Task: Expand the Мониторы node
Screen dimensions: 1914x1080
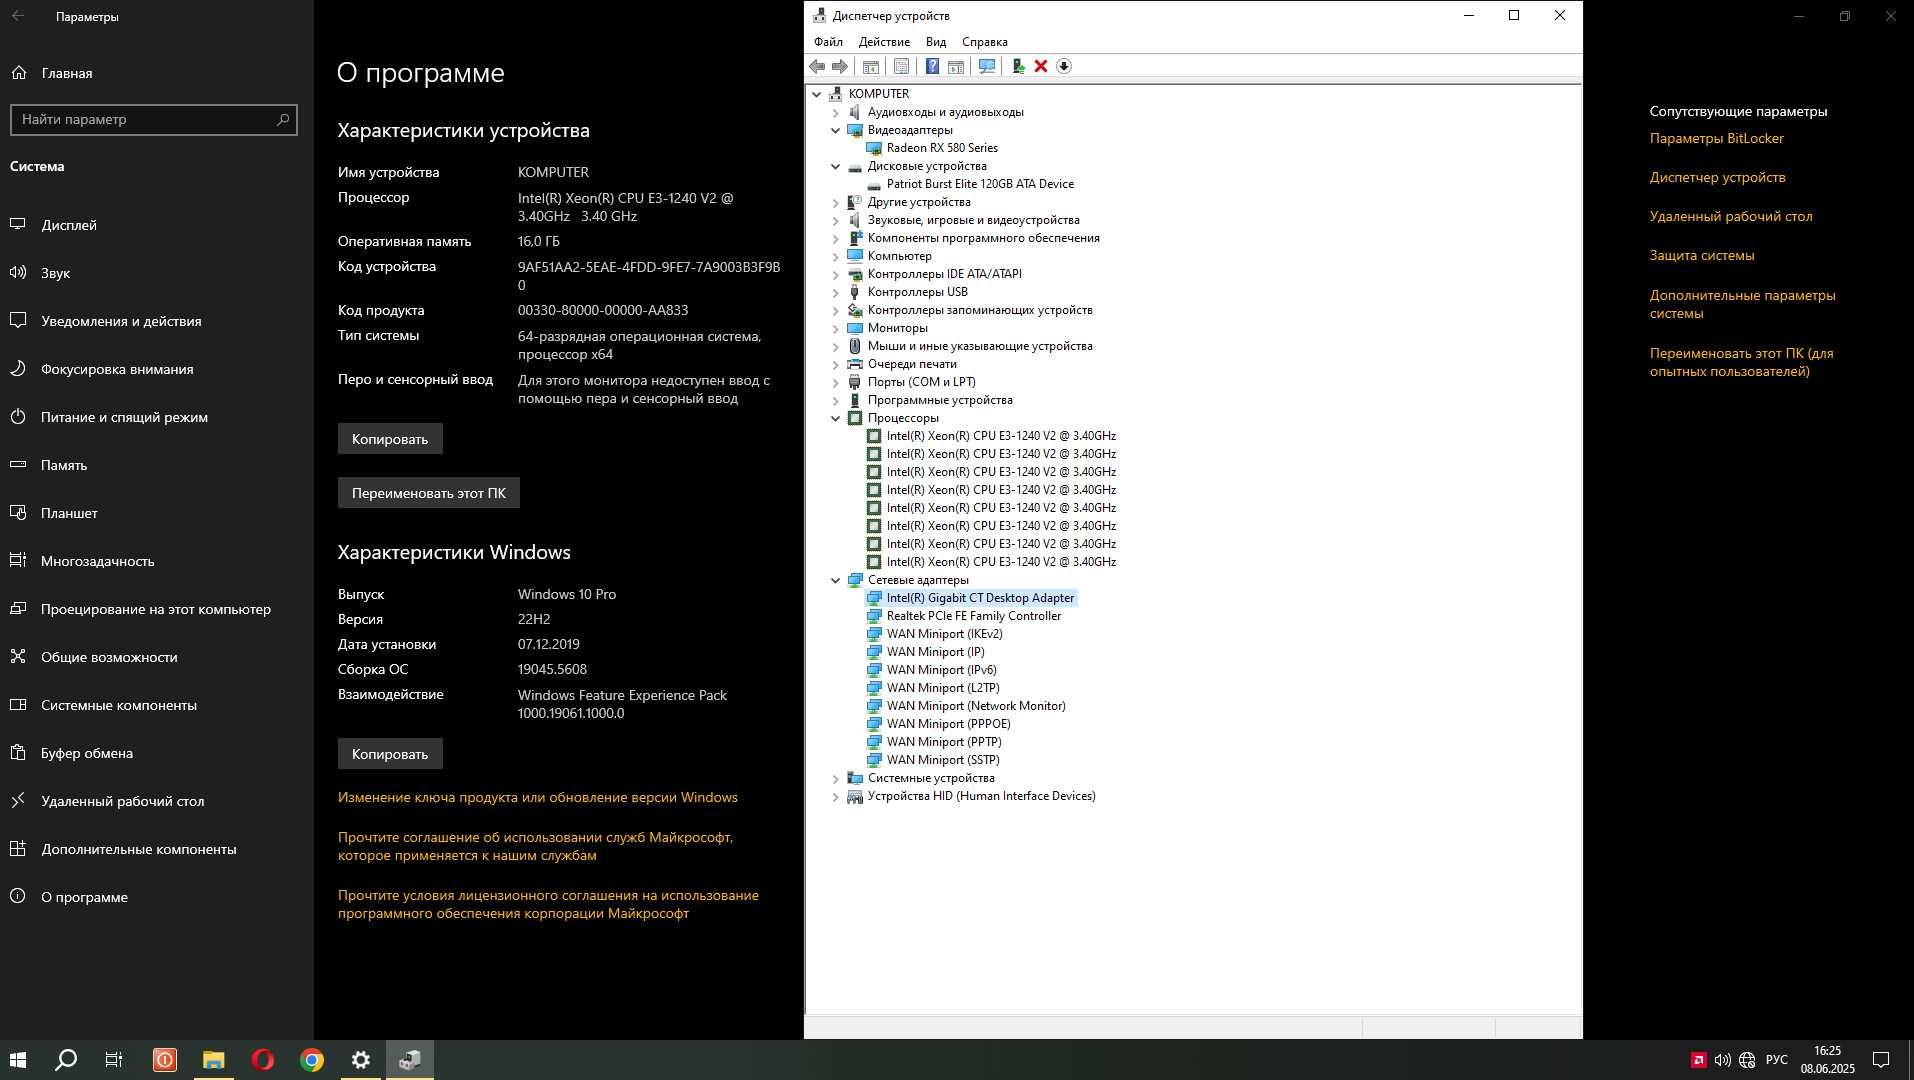Action: [836, 328]
